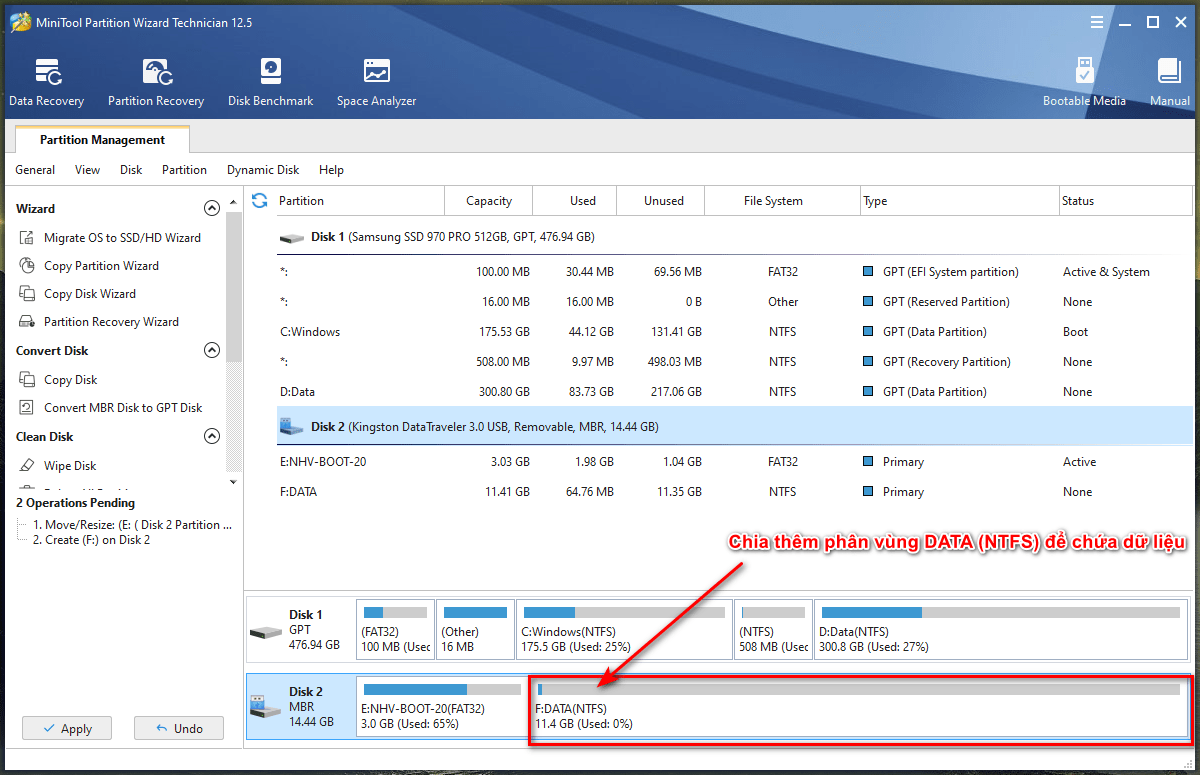Click the Disk 2 USB icon in partition list
The width and height of the screenshot is (1200, 775).
pos(292,427)
